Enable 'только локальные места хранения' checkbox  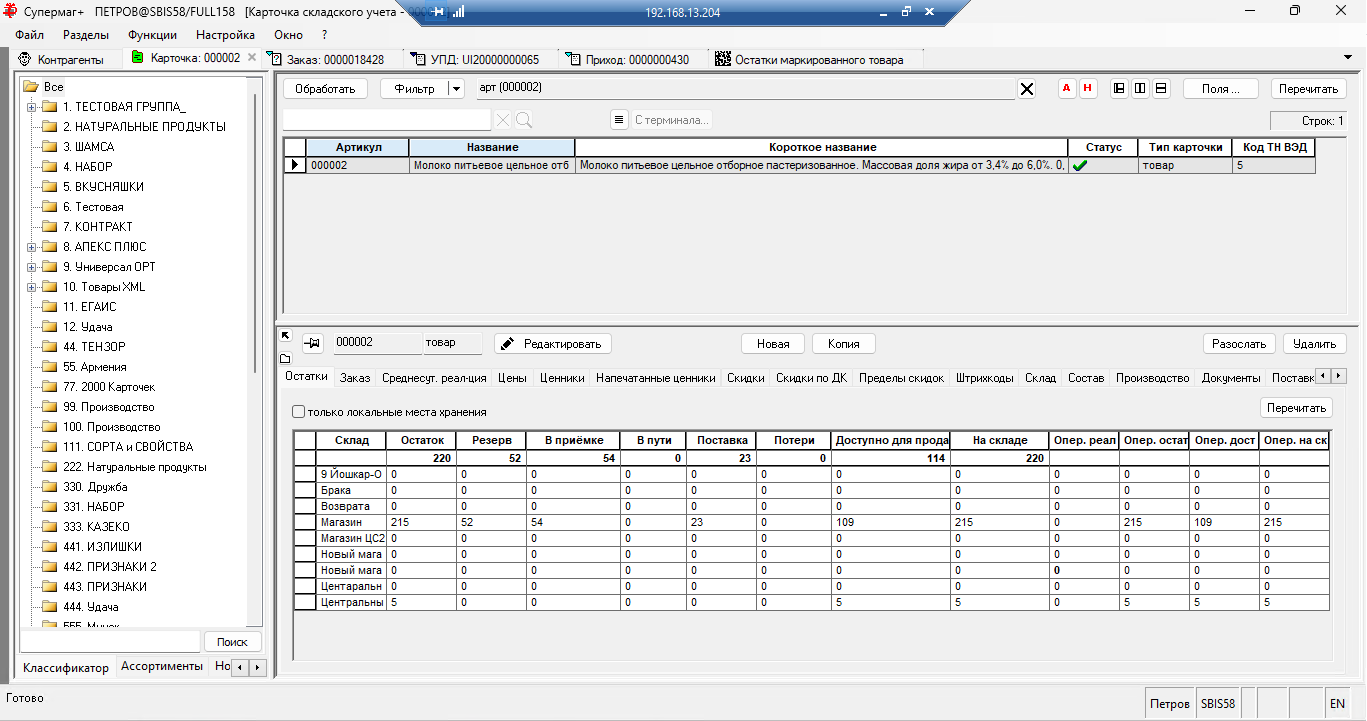(299, 412)
